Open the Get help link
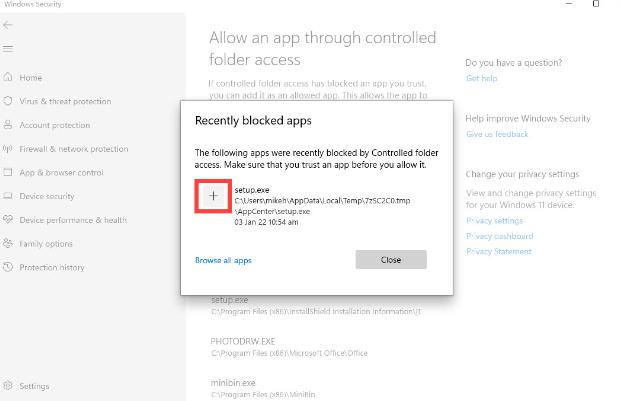This screenshot has height=401, width=620. coord(480,78)
